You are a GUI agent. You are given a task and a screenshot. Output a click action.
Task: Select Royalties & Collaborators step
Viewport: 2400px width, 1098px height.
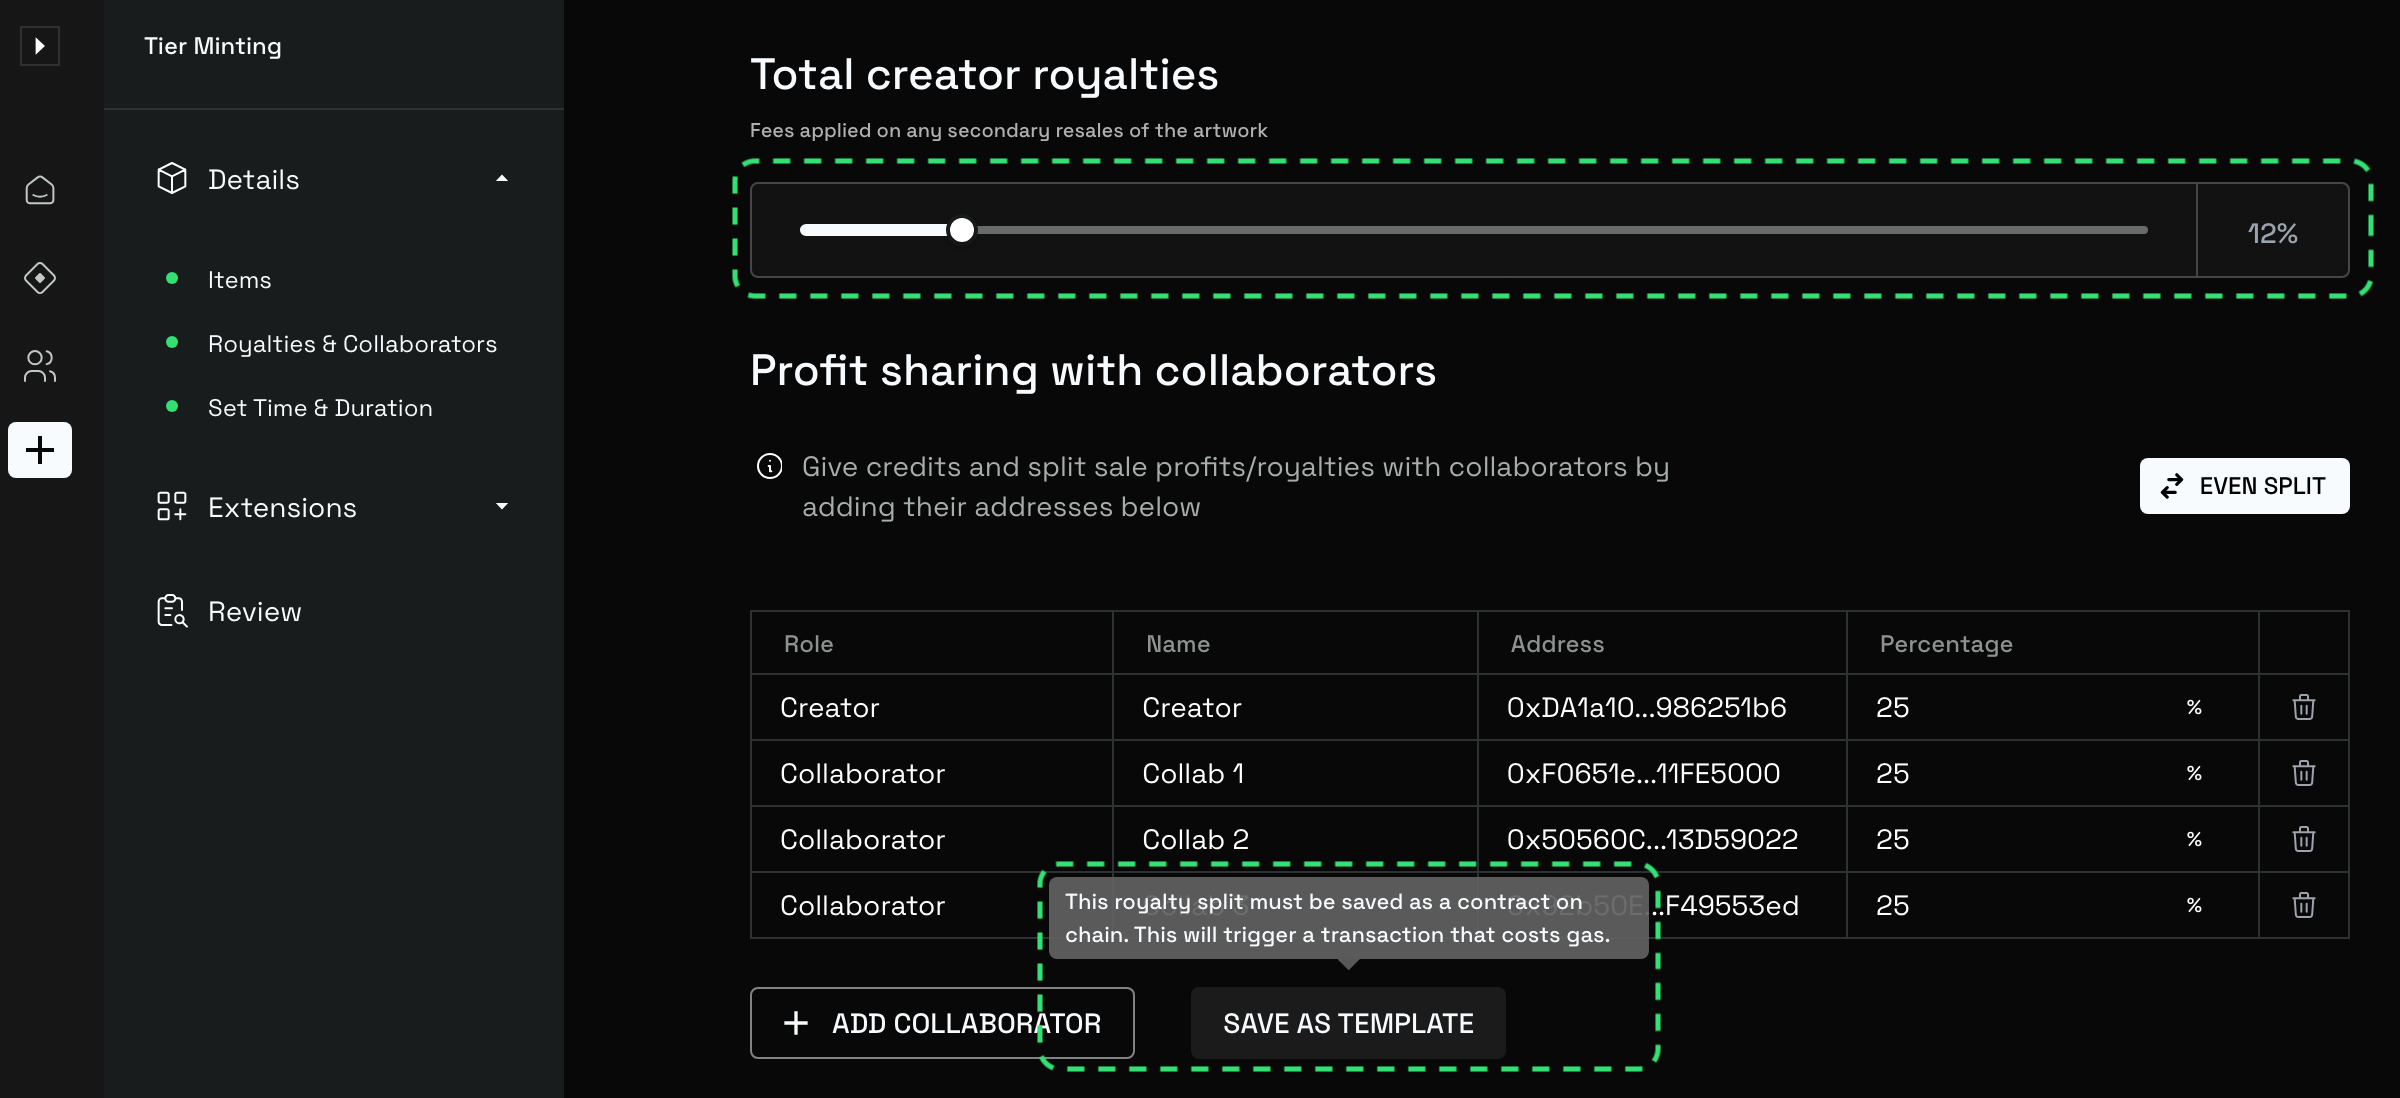(x=352, y=344)
